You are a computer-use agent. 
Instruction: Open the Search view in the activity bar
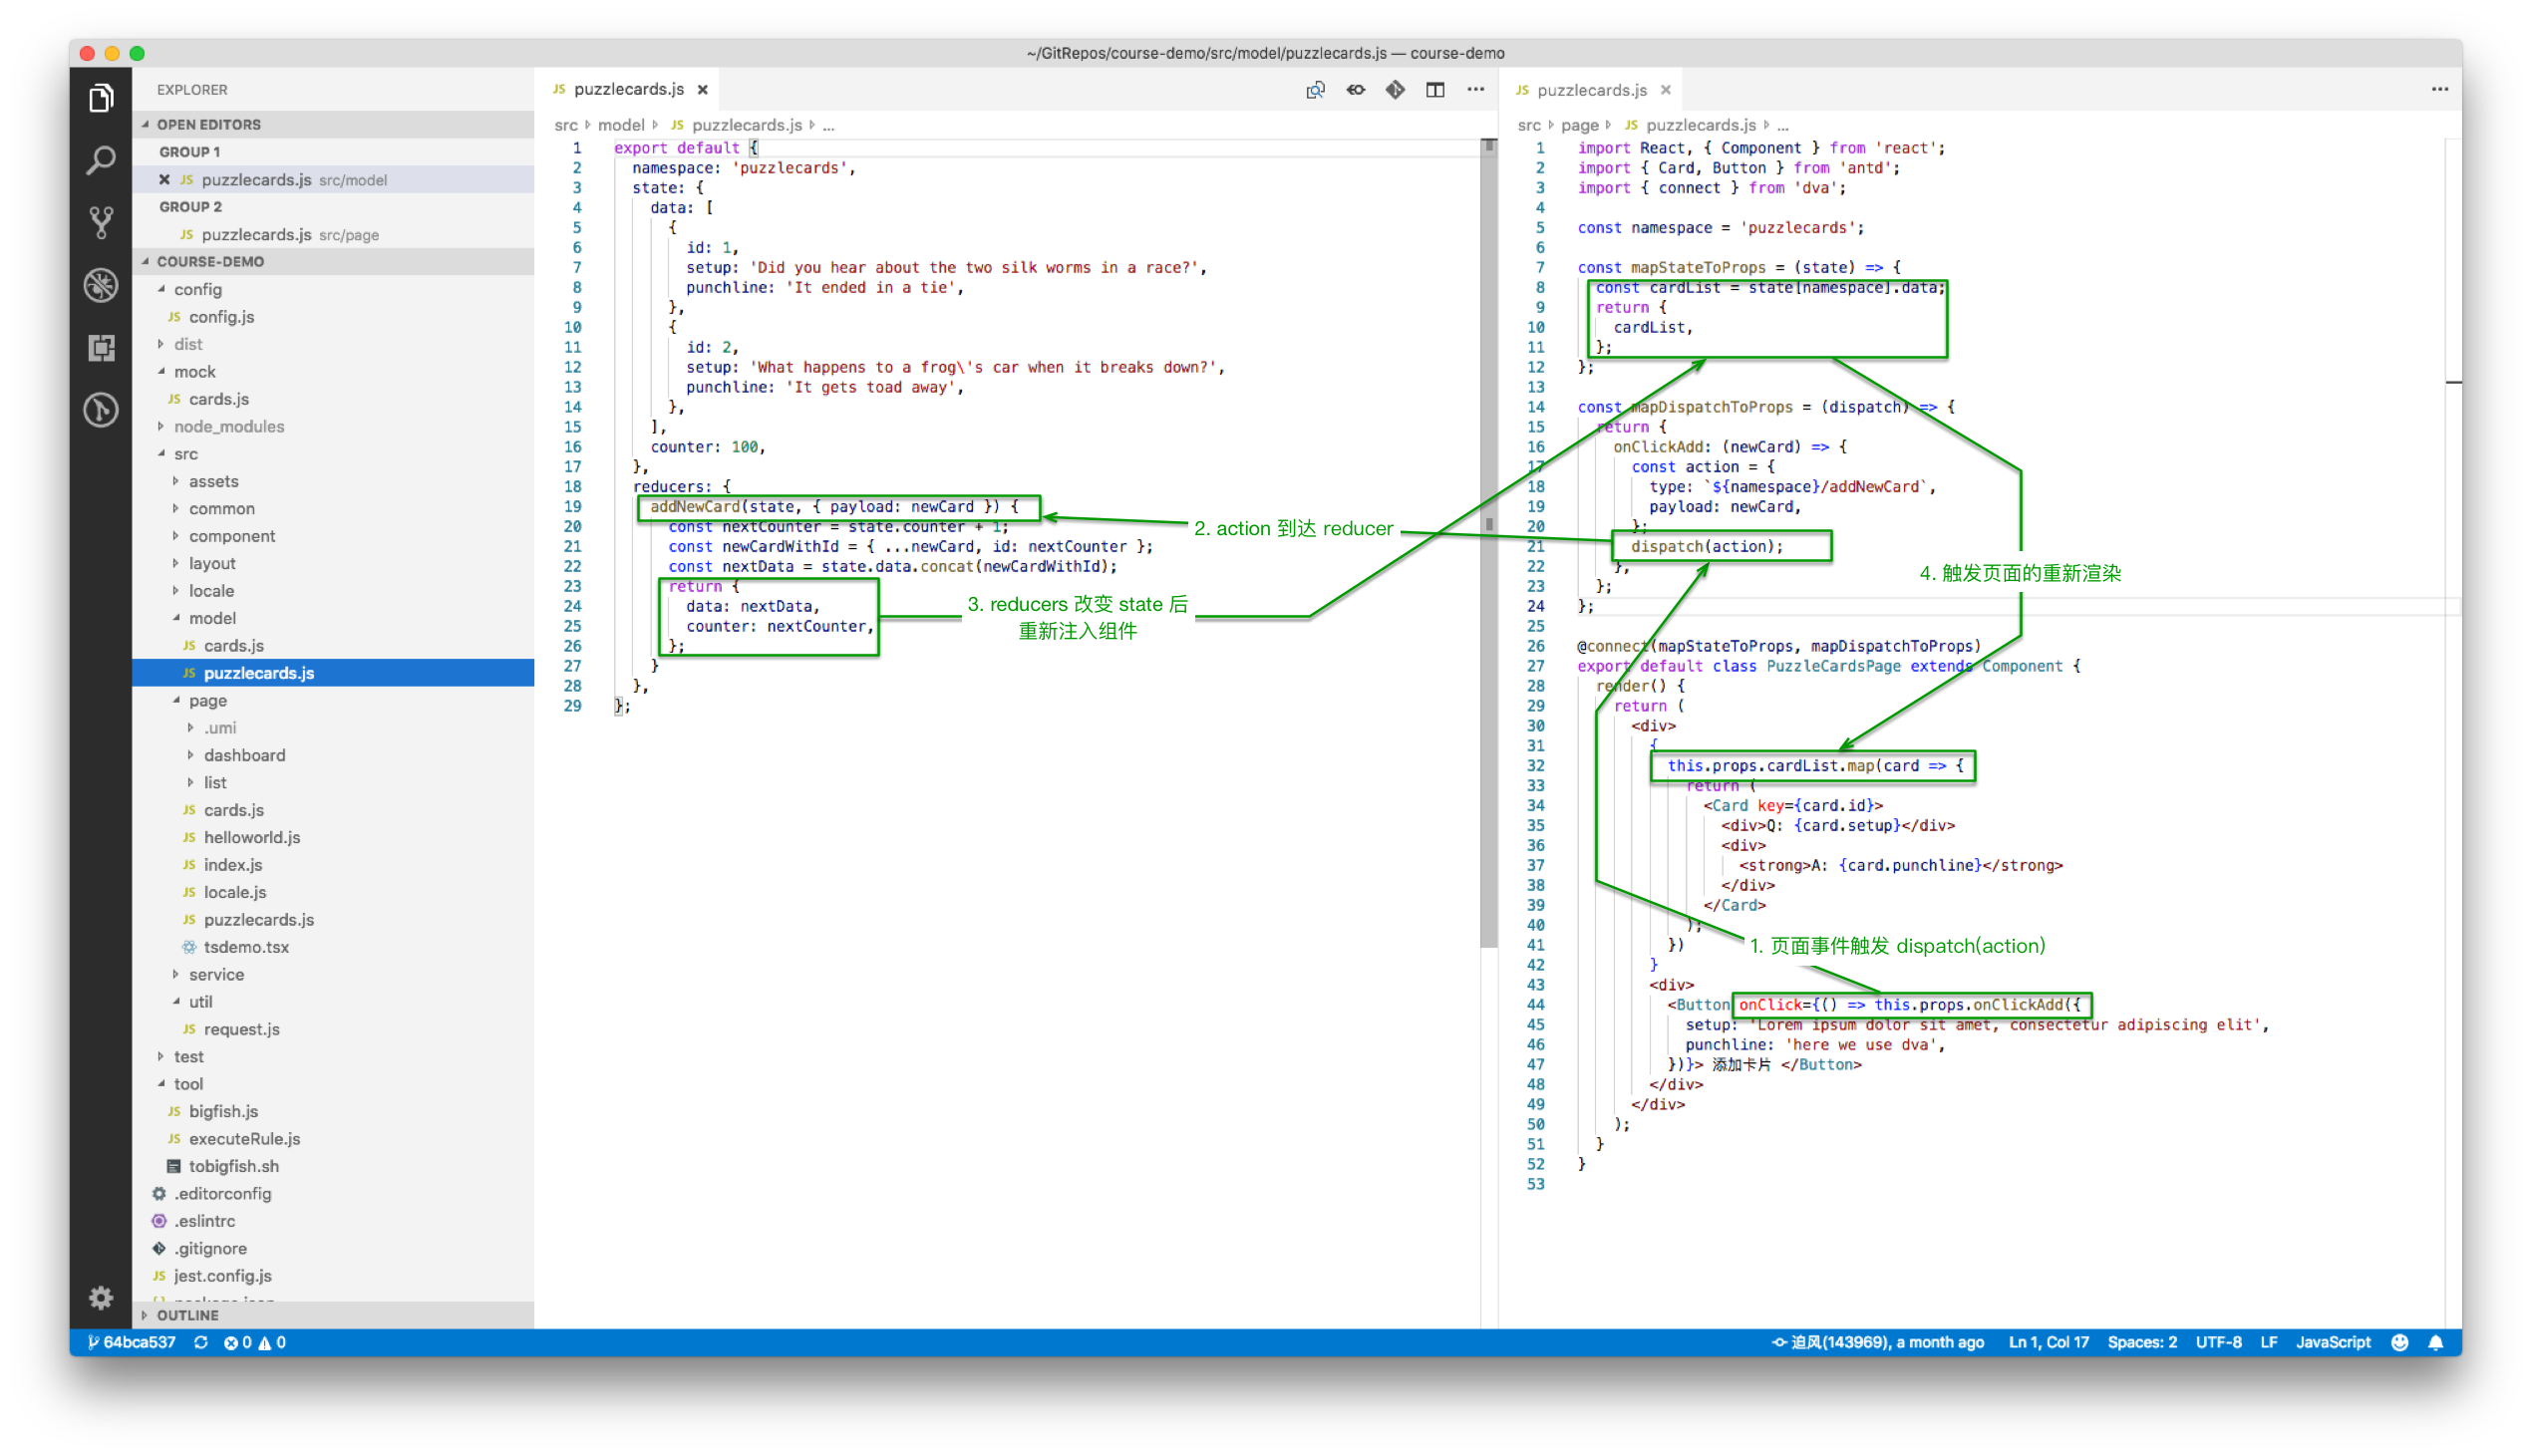click(100, 158)
